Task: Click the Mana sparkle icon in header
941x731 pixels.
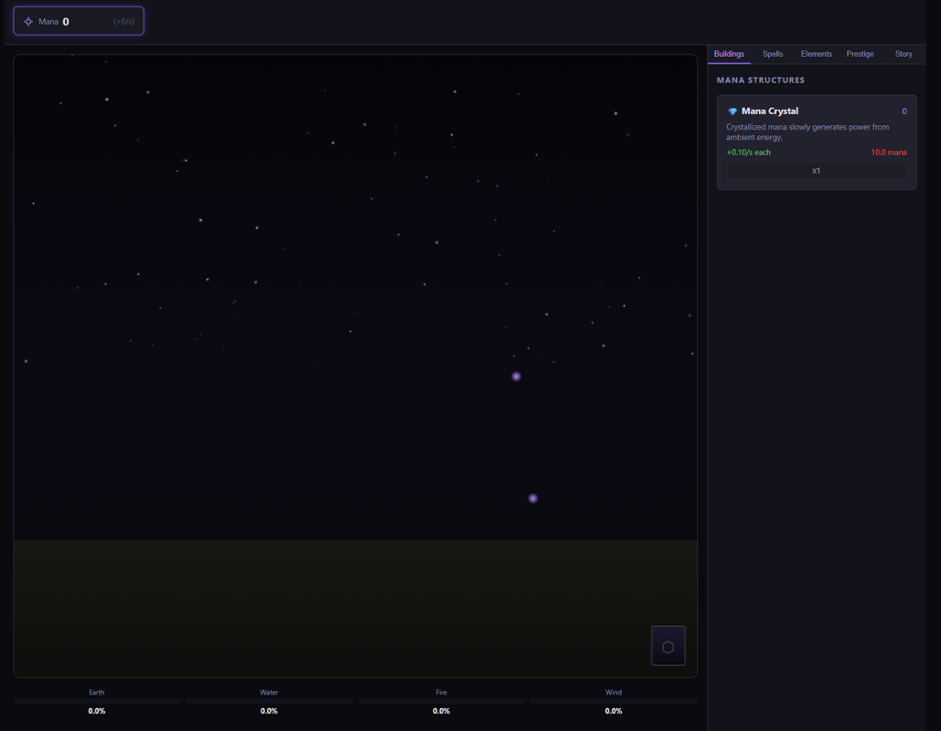Action: coord(28,21)
